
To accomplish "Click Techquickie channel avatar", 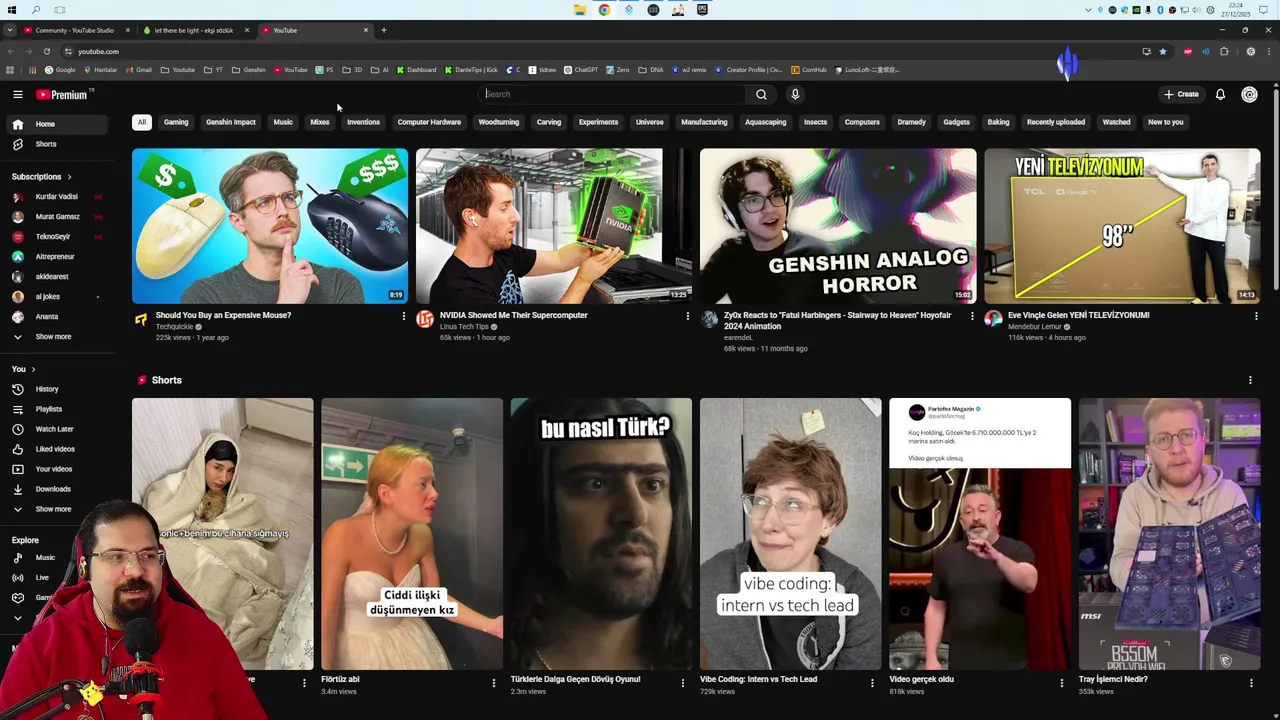I will pyautogui.click(x=141, y=319).
